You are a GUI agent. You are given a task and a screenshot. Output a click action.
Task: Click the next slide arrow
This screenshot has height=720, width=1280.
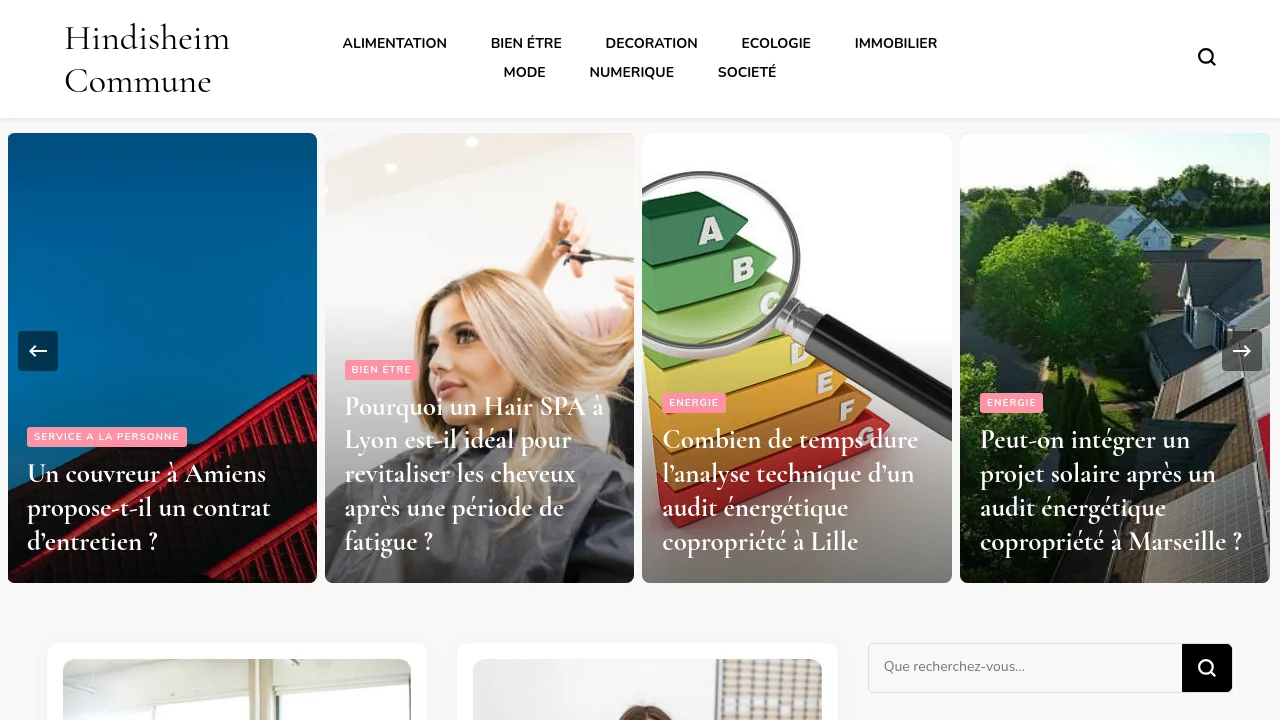[1242, 351]
